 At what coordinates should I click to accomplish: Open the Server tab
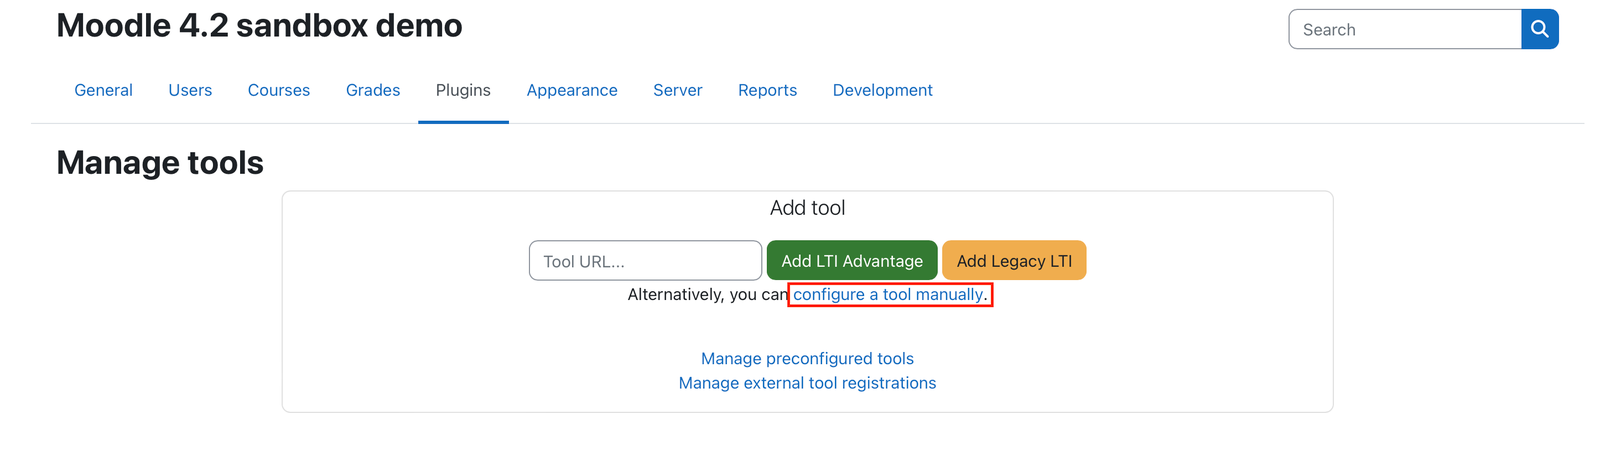click(x=678, y=90)
